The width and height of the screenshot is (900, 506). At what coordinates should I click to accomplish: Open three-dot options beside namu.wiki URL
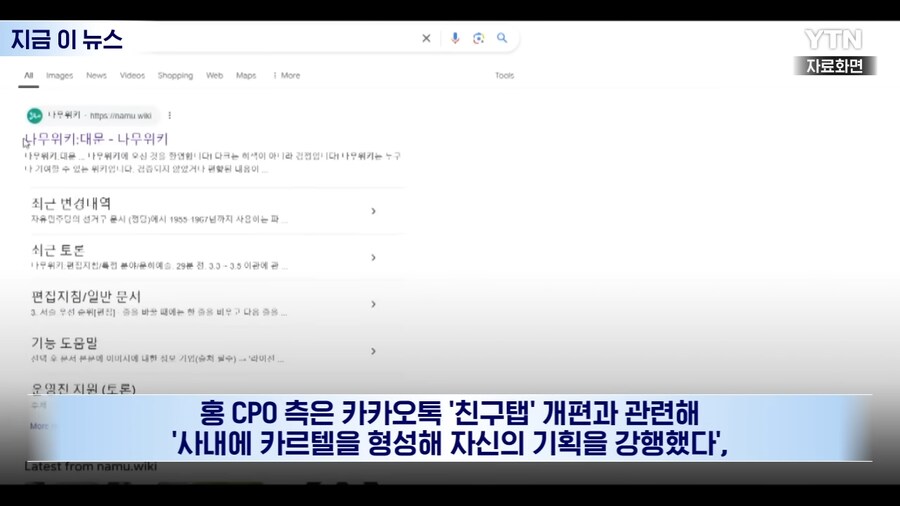170,115
